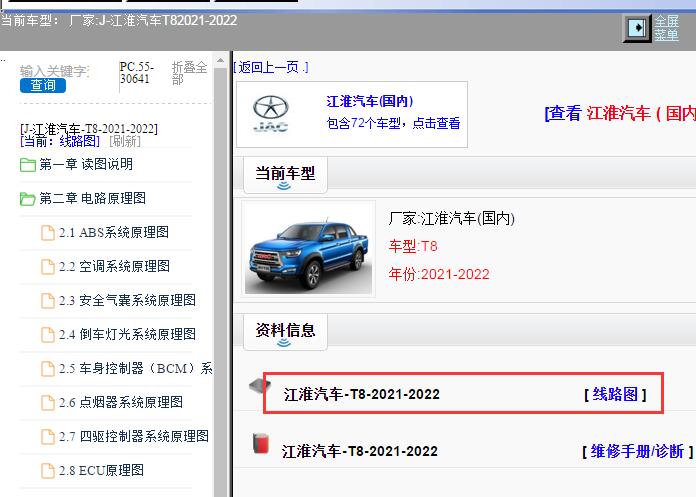Click the 输入关键字 search field

55,71
